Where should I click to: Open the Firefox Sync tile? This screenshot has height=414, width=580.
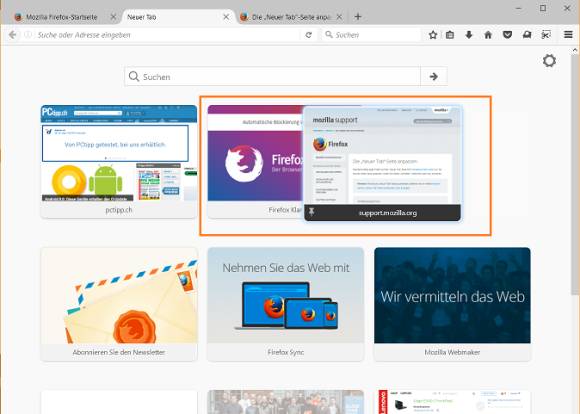pyautogui.click(x=286, y=304)
